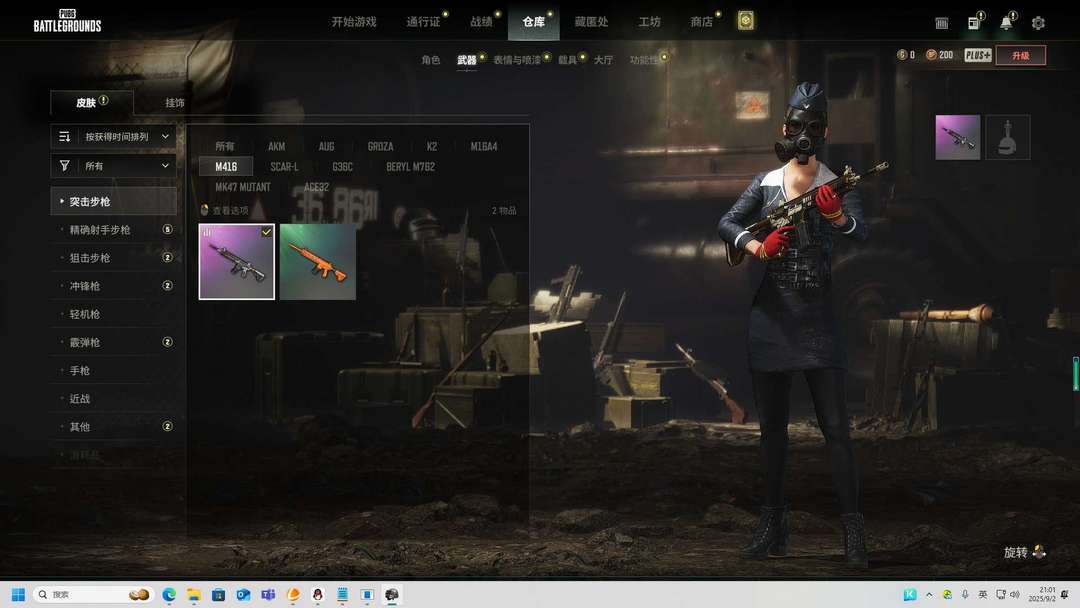The width and height of the screenshot is (1080, 608).
Task: Open the 其他 category
Action: click(114, 427)
